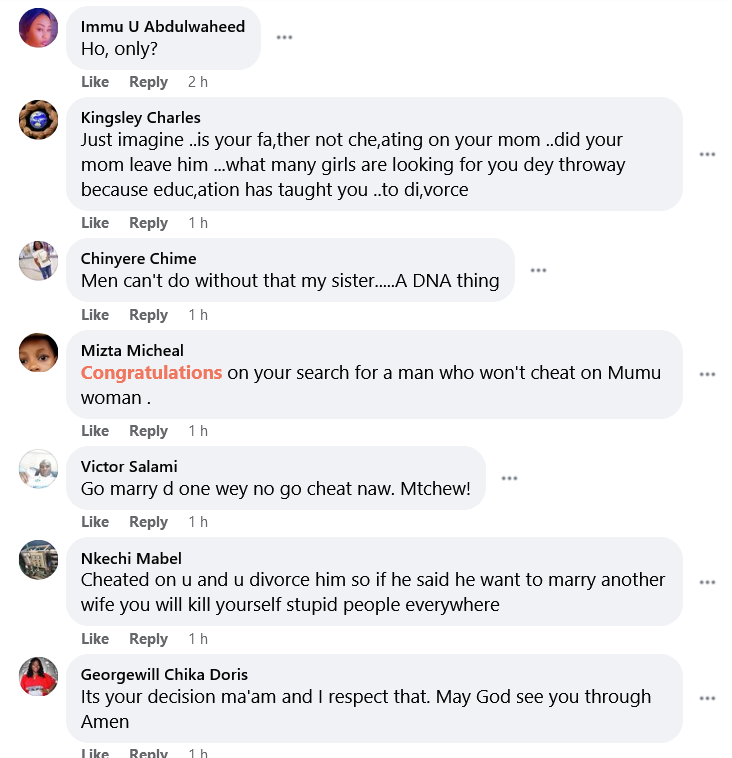Like Chinyere Chime's comment

click(95, 315)
